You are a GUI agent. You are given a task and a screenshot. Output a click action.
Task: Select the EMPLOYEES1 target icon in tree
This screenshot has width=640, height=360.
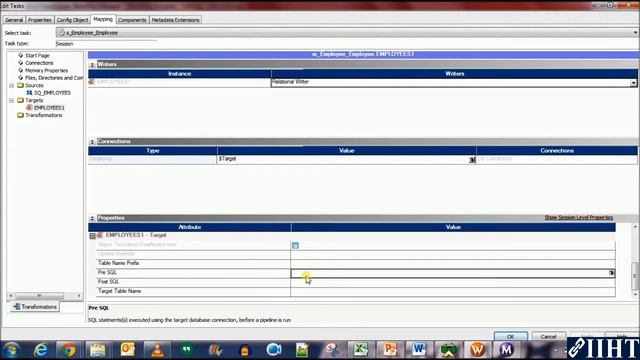pos(29,107)
